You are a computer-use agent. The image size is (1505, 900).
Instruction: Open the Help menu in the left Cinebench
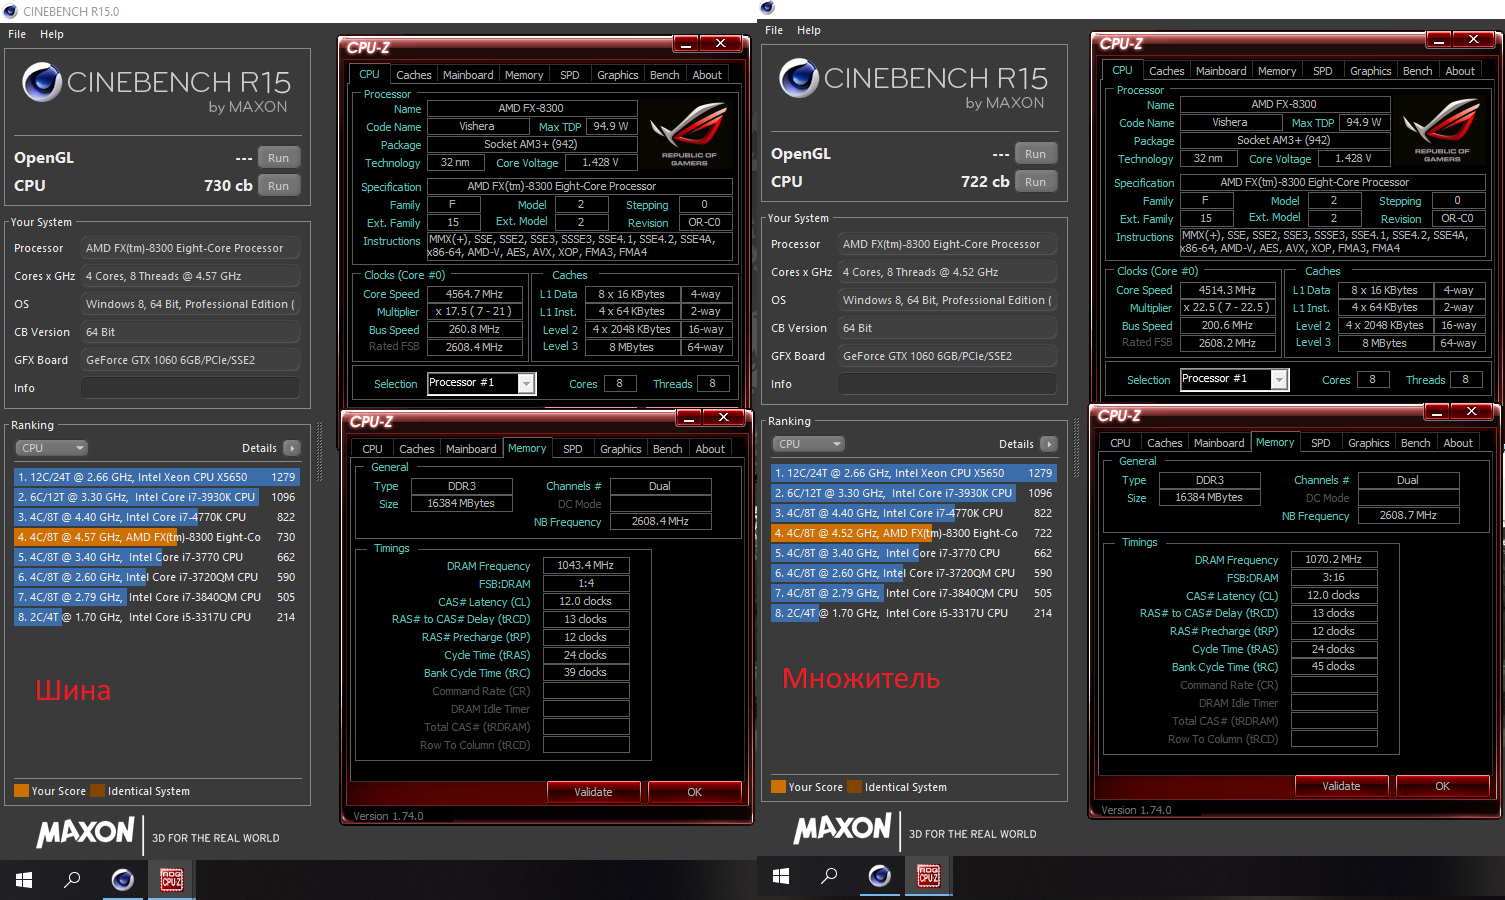[x=52, y=34]
